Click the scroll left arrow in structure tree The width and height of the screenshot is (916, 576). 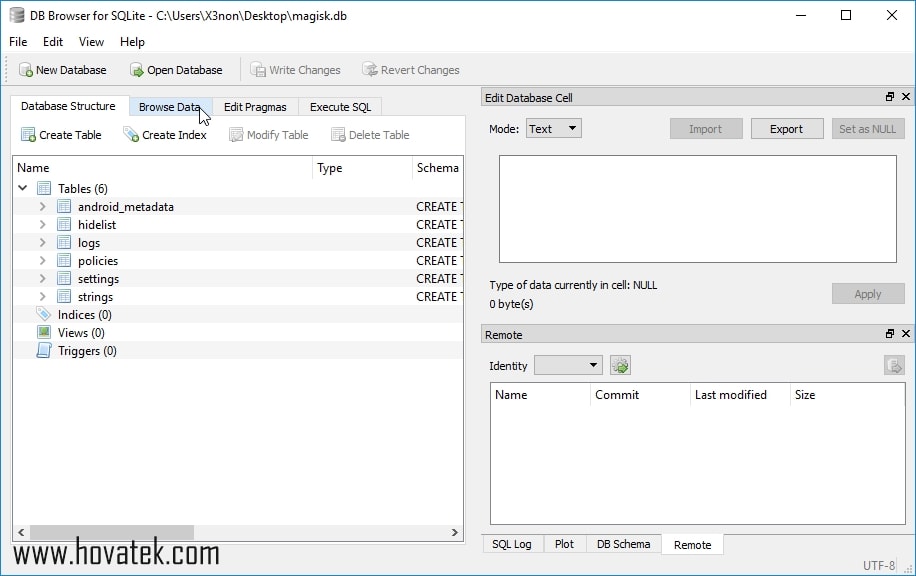(21, 532)
